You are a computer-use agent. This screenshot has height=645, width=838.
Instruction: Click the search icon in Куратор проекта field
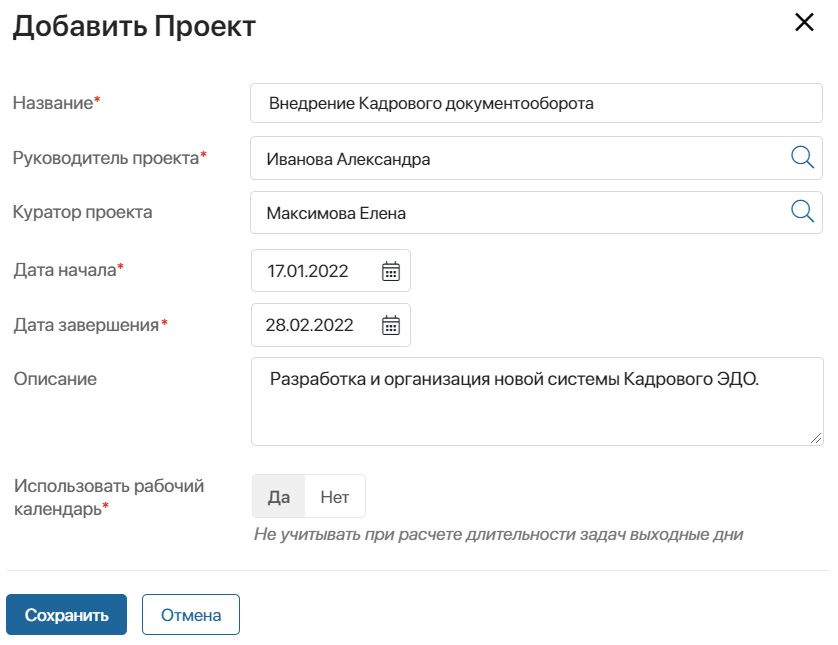tap(802, 212)
